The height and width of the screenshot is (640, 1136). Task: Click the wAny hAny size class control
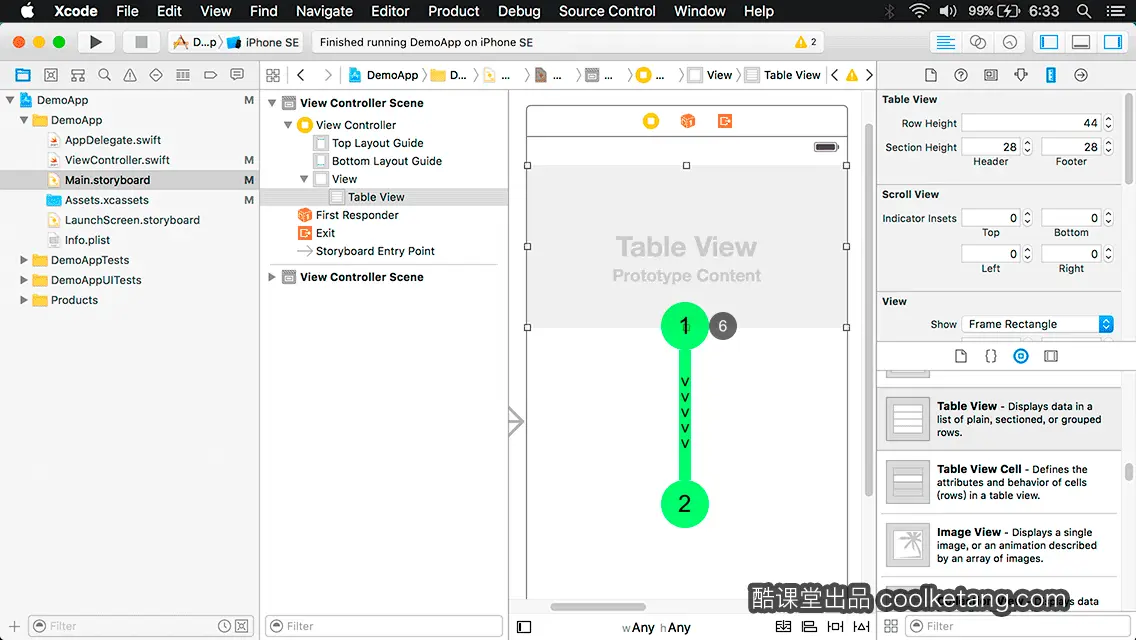656,628
